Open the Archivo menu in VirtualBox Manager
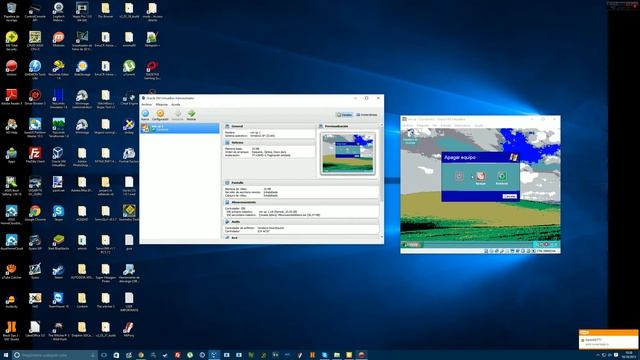Image resolution: width=640 pixels, height=360 pixels. pos(146,104)
